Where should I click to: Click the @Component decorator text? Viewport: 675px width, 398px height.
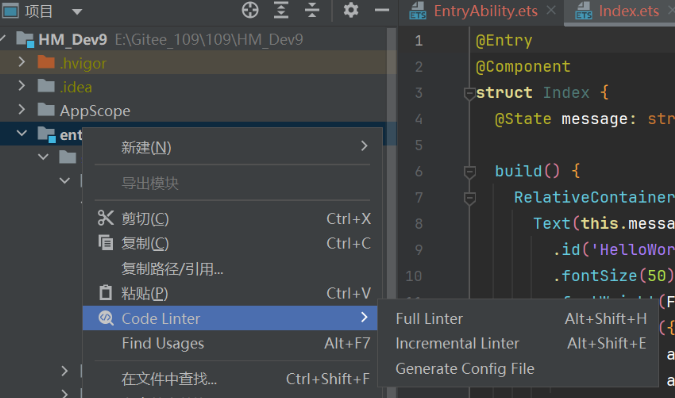(523, 67)
